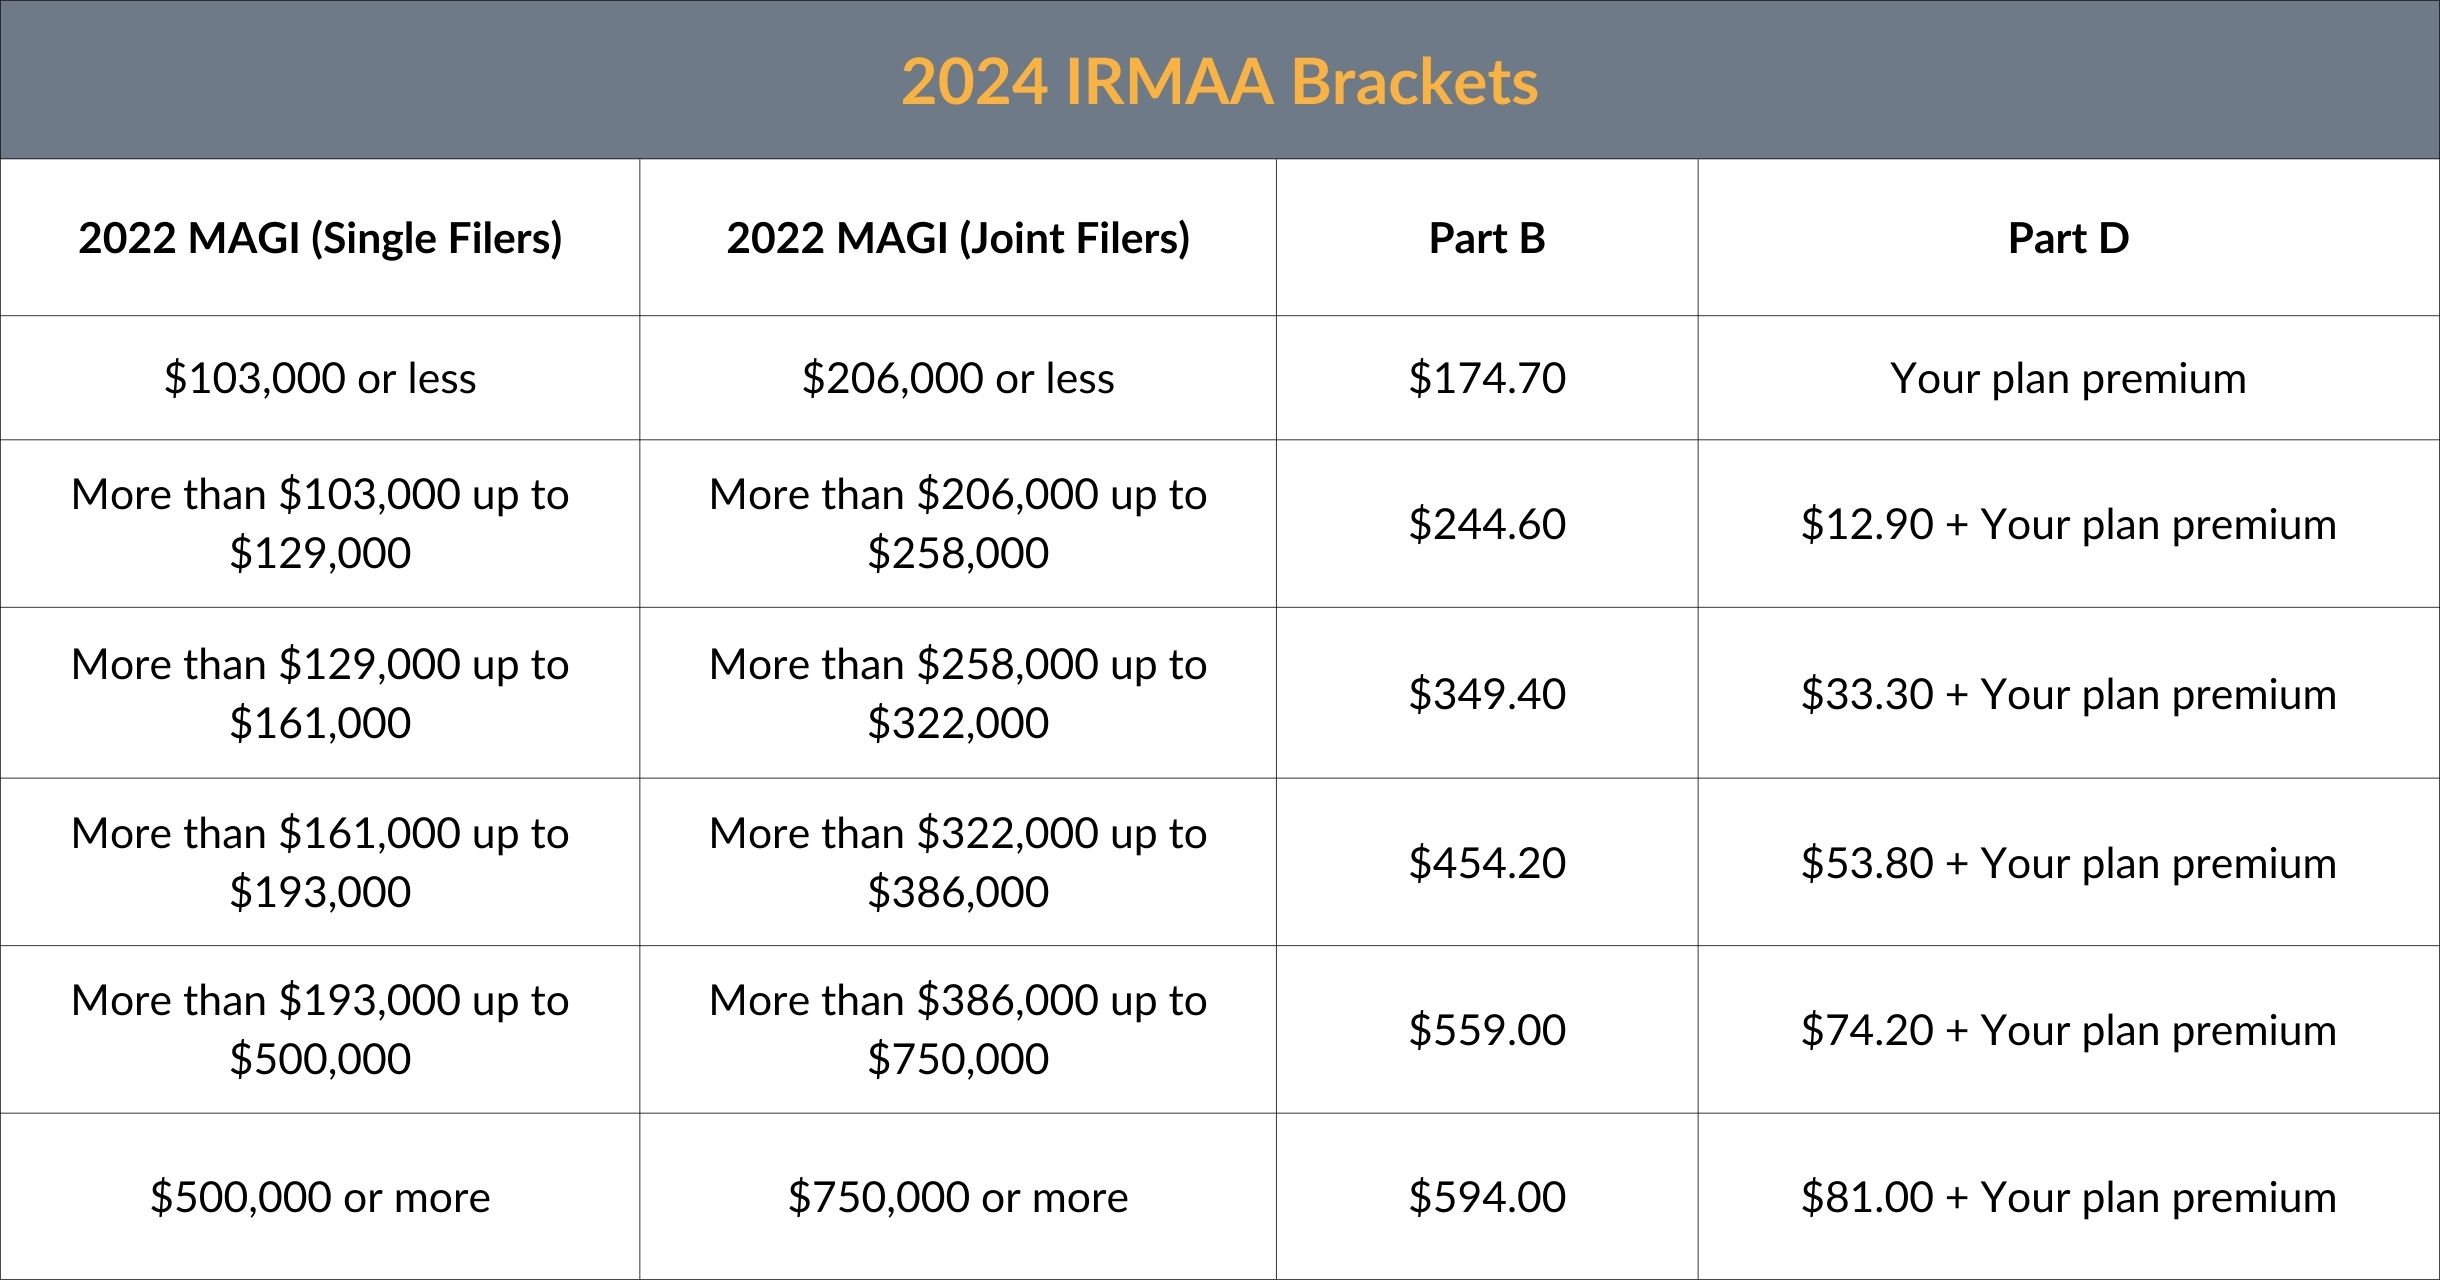Click the "$81.00 + Your plan premium" cell
Screen dimensions: 2440x1280
pyautogui.click(x=2068, y=1197)
